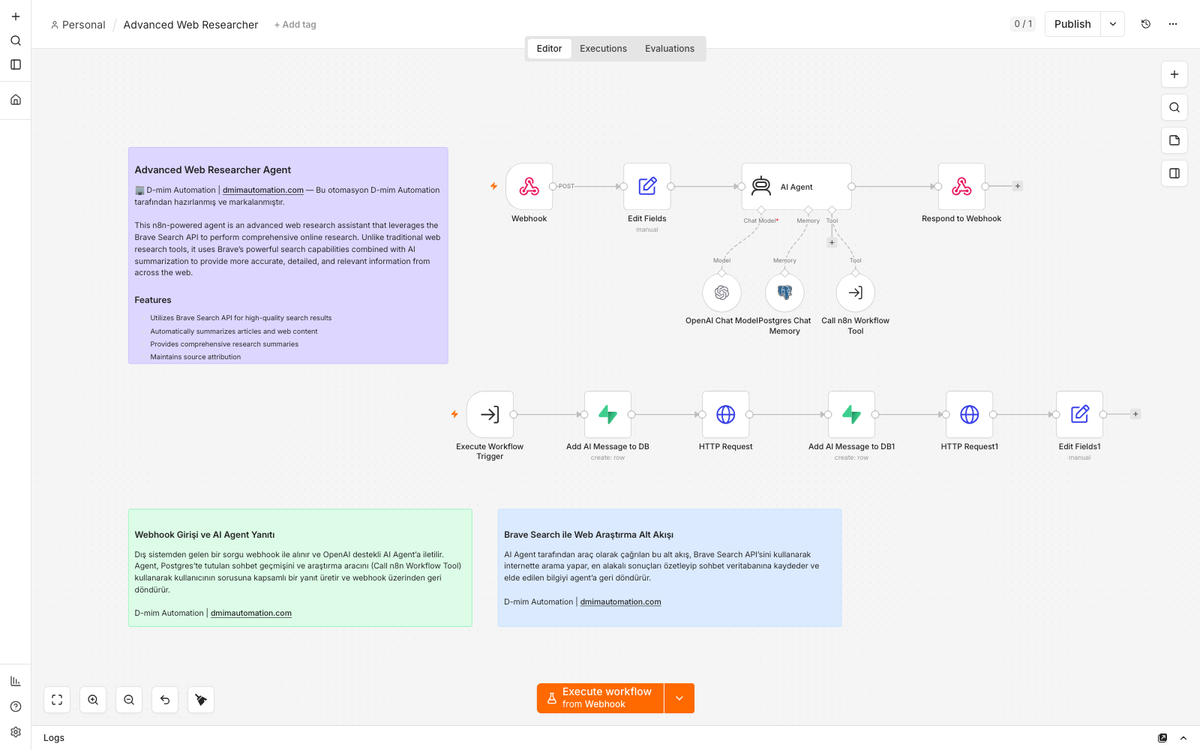Click the 0 / 1 counter badge

(x=1023, y=24)
